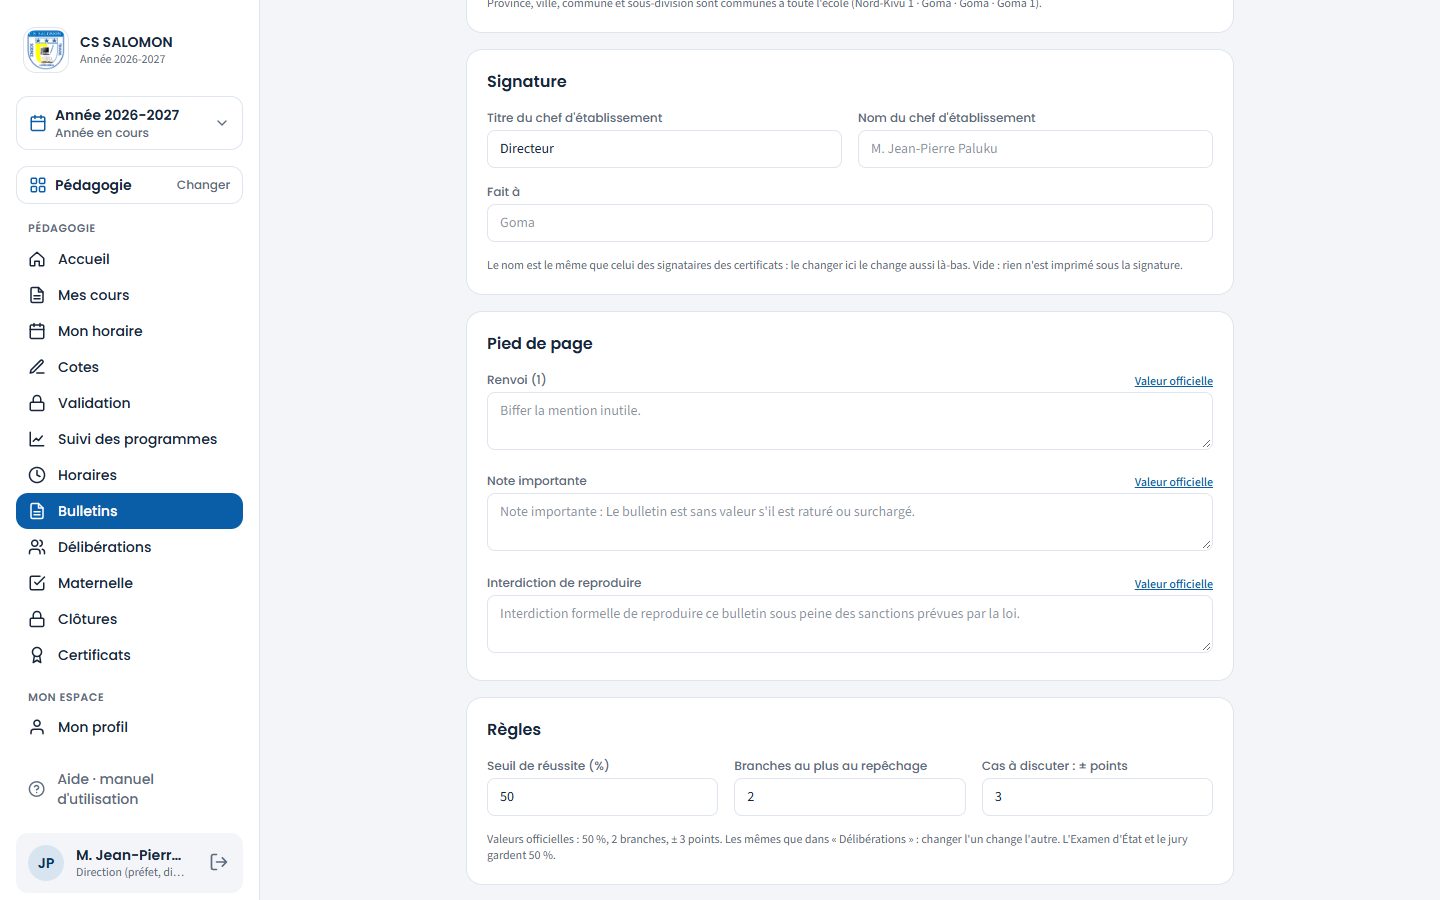Click the Pédagogie grid module icon

(x=38, y=185)
